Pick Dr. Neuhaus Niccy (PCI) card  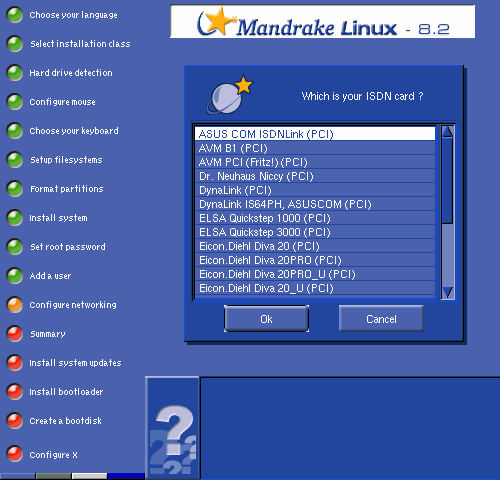click(x=315, y=176)
